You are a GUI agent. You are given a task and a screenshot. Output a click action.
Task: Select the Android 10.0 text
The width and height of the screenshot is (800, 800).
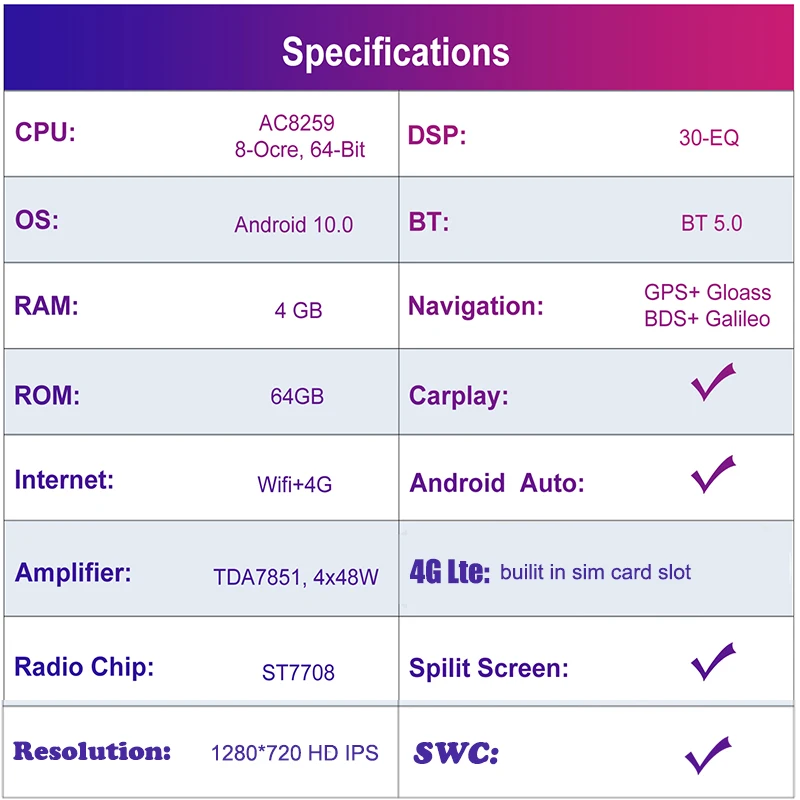294,225
